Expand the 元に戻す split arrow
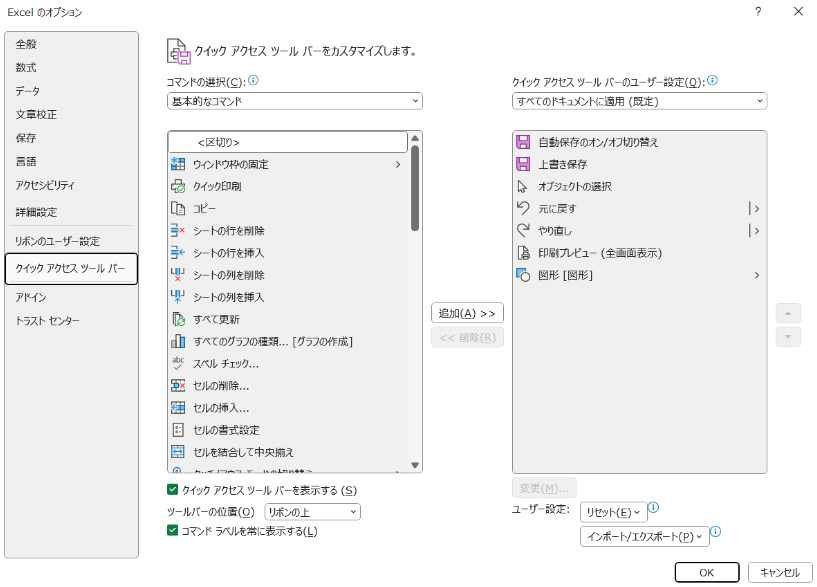Viewport: 817px width, 587px height. [x=757, y=209]
